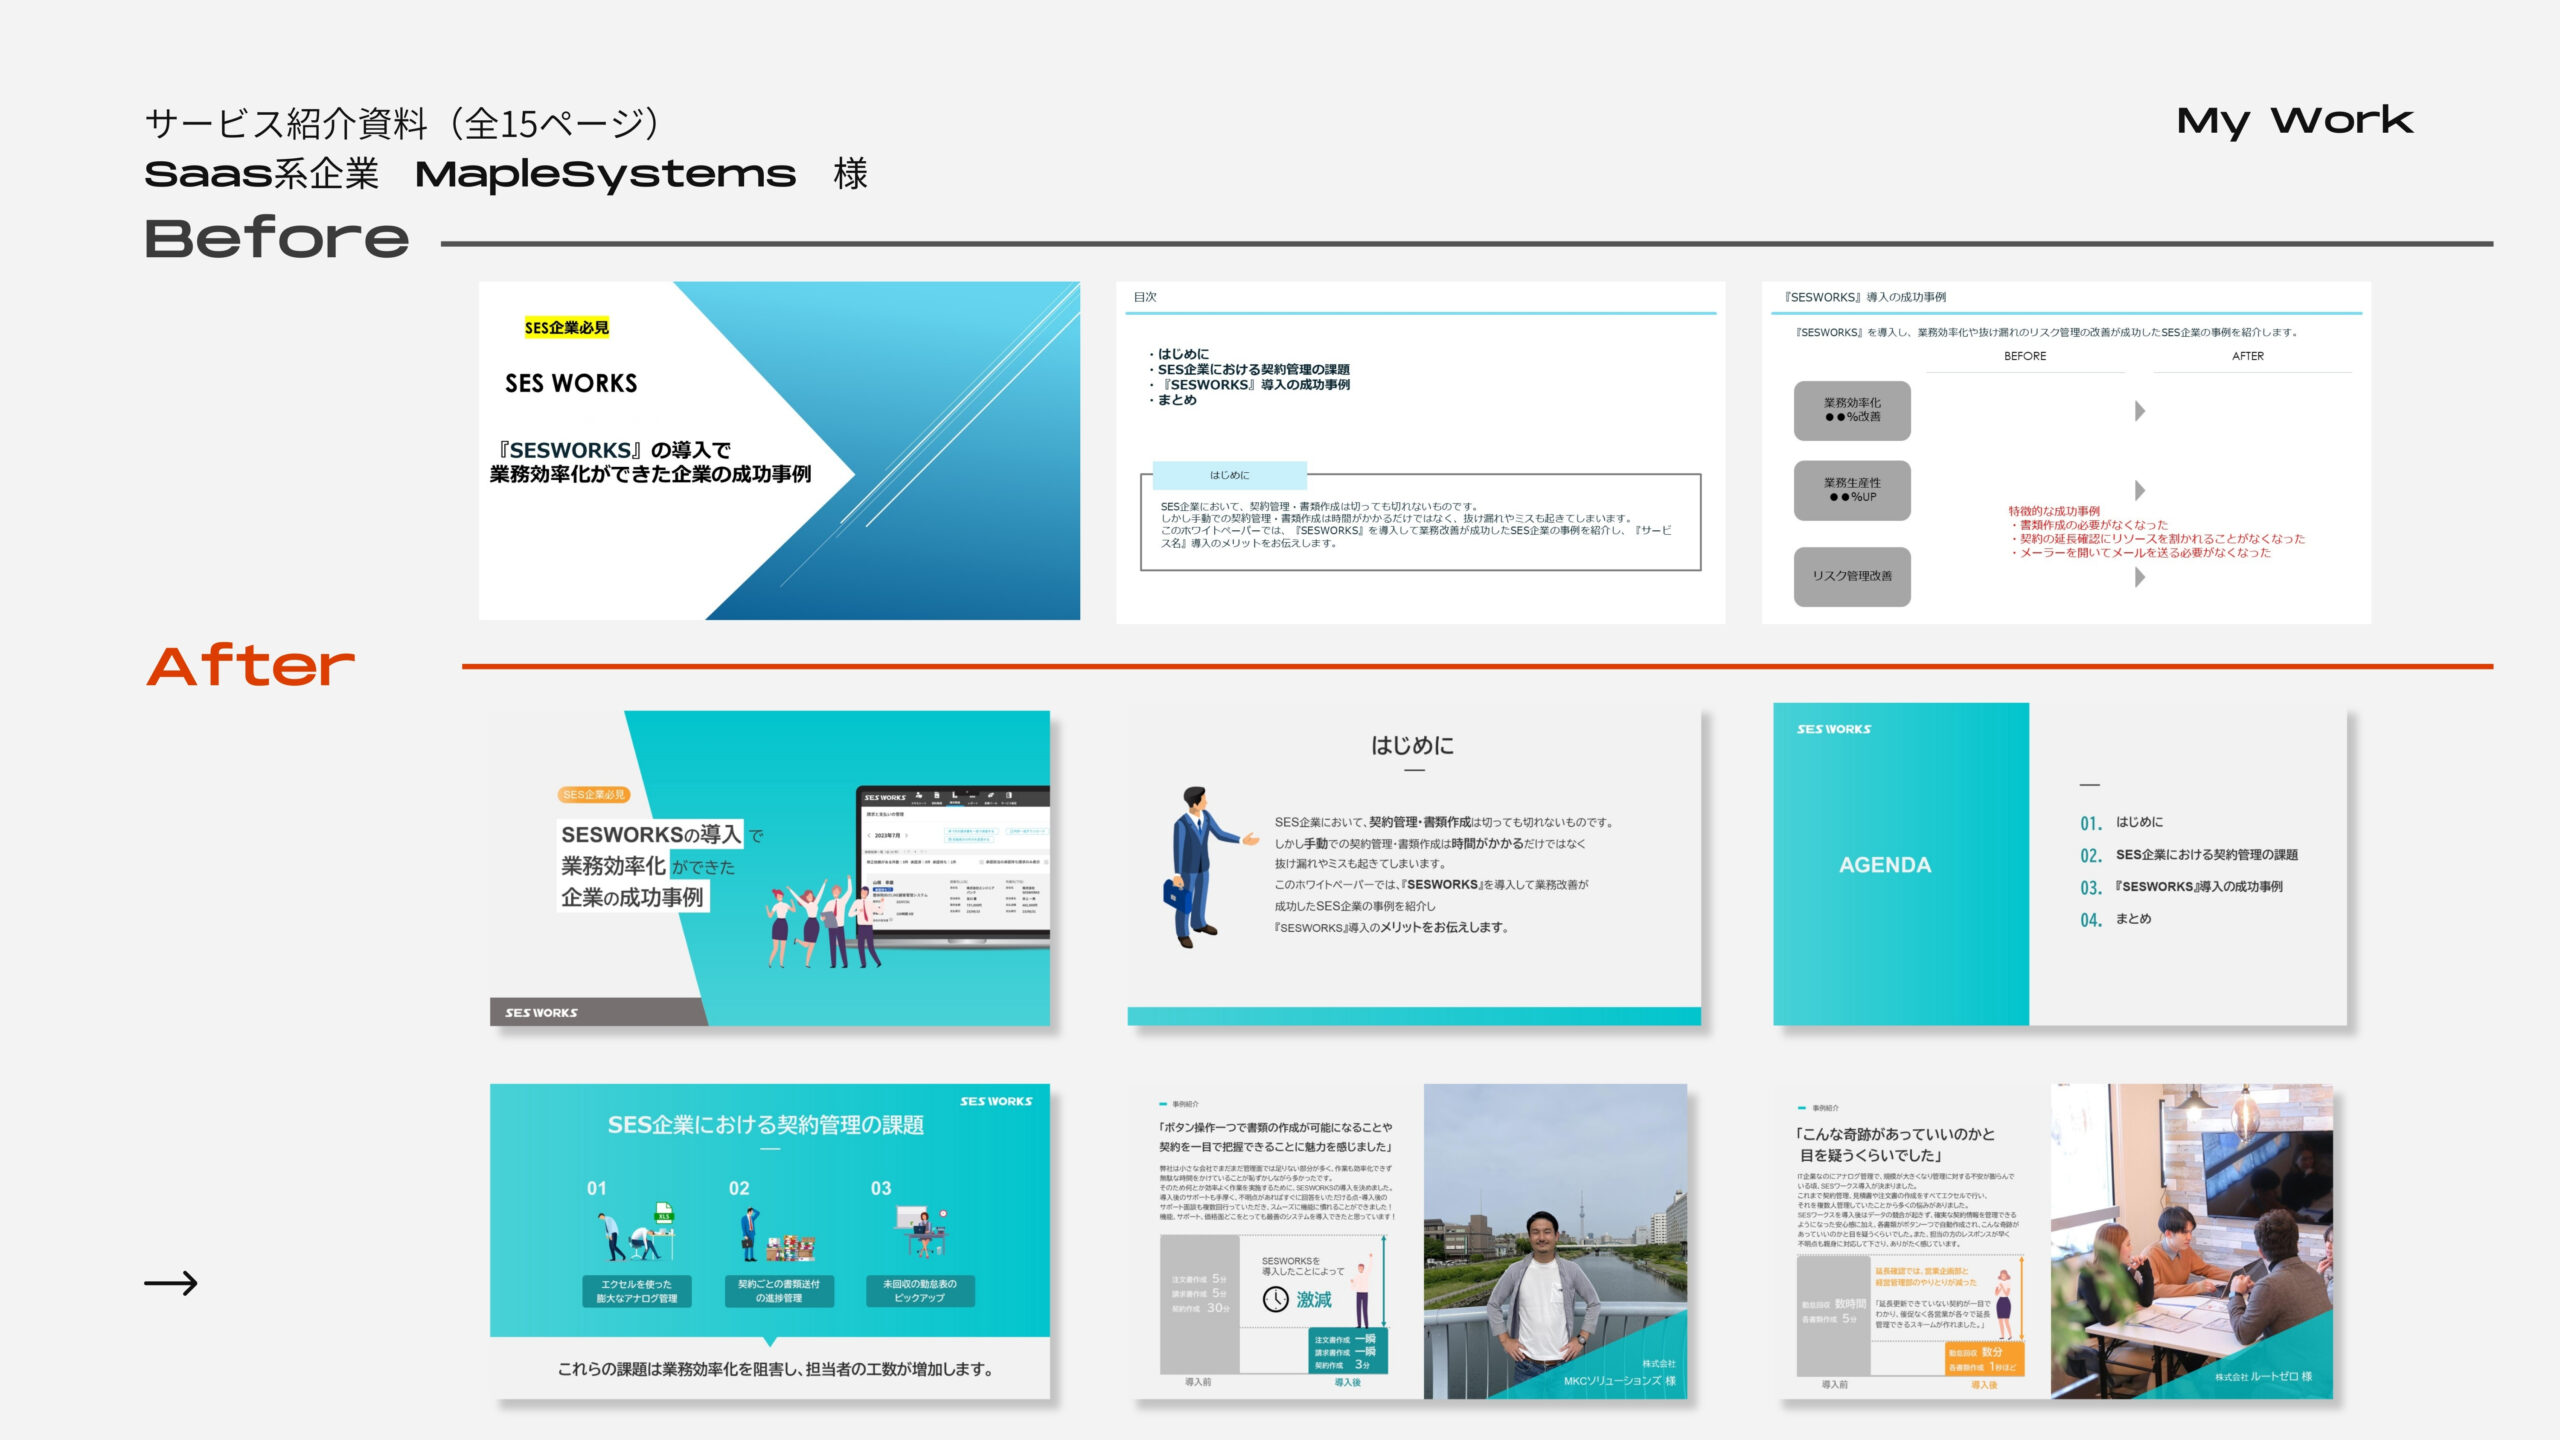Click the エクセルを使った膨大なアナログ管理 label
The height and width of the screenshot is (1440, 2560).
click(636, 1291)
